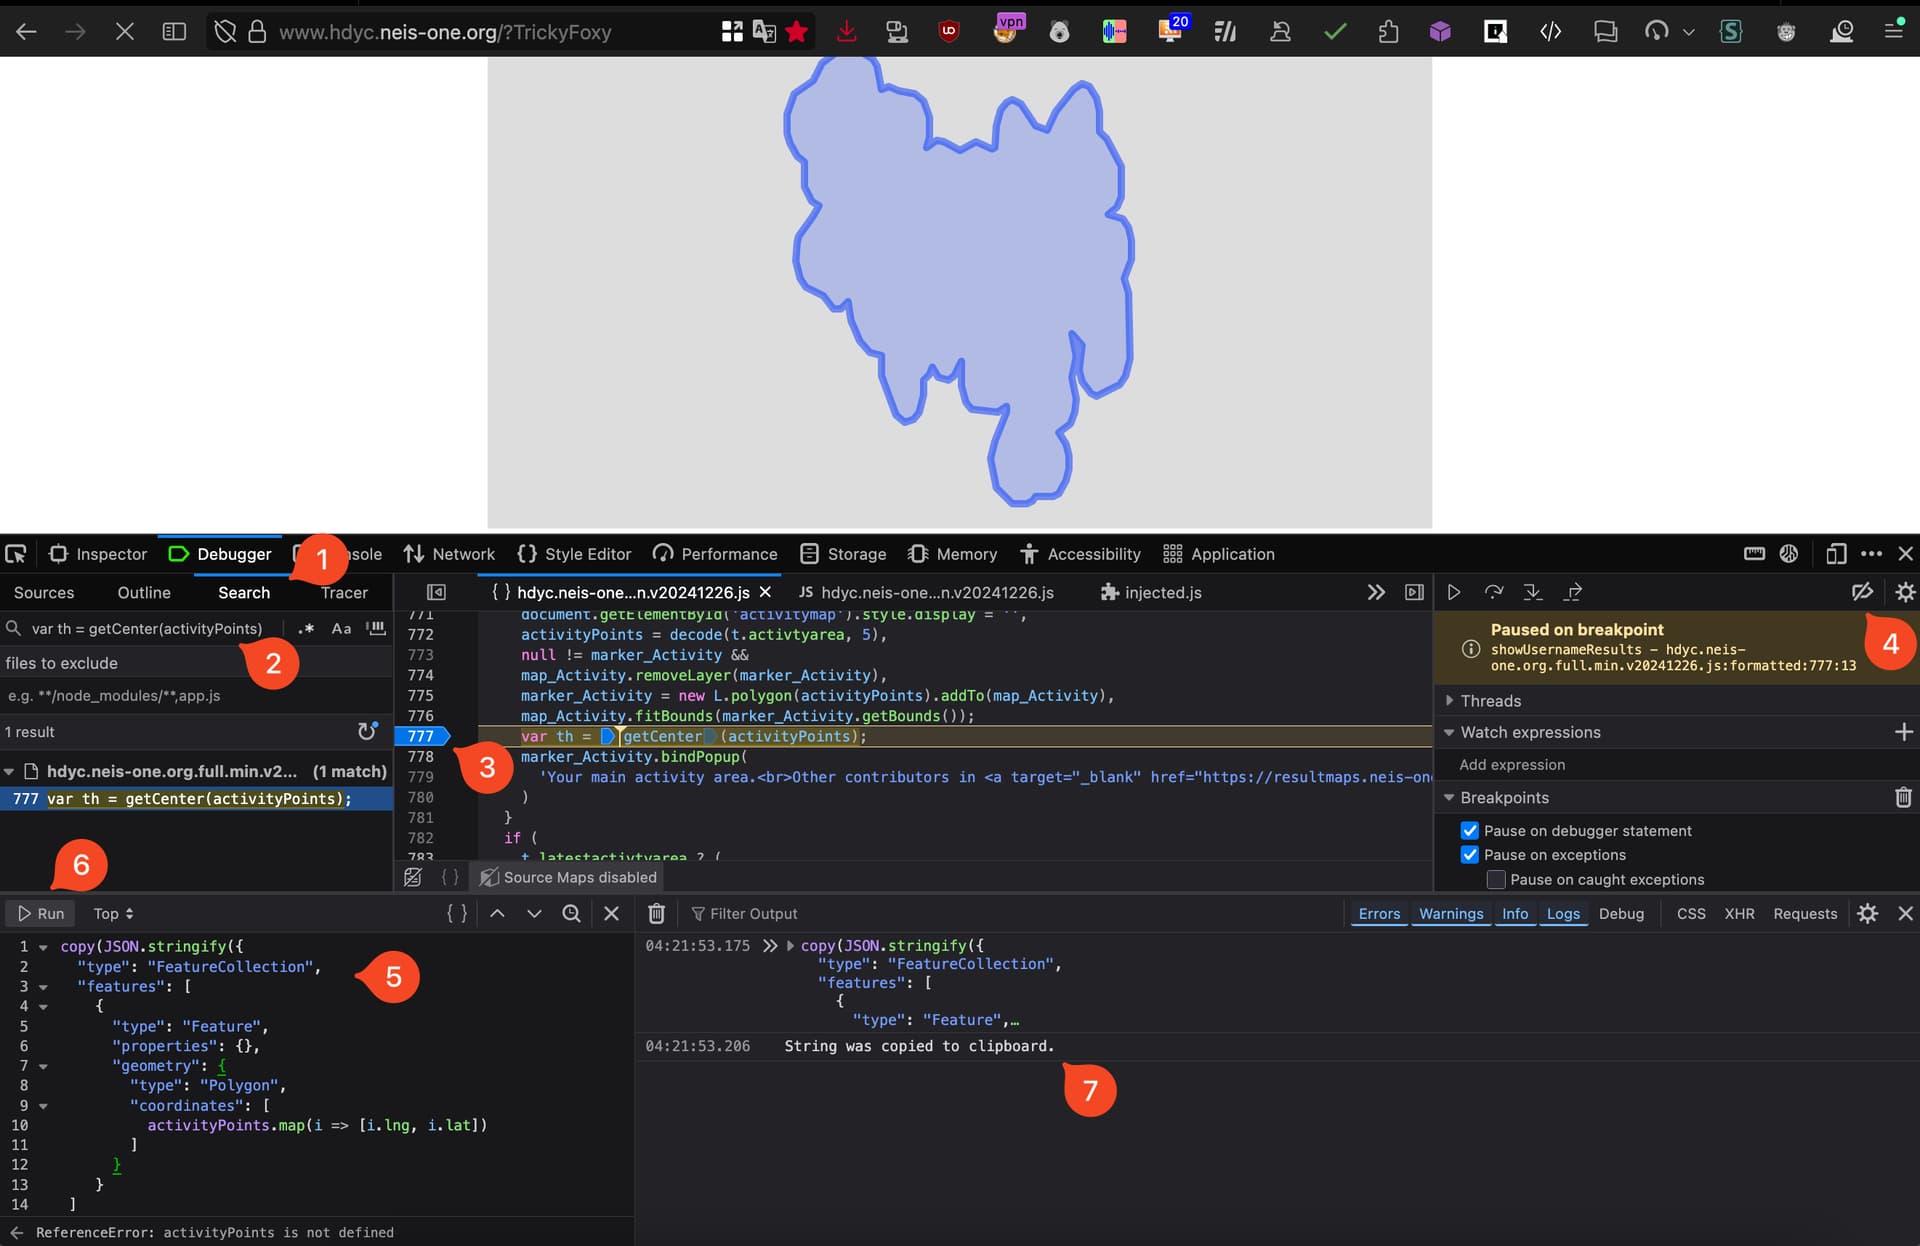Switch to the Performance tab

(x=715, y=554)
